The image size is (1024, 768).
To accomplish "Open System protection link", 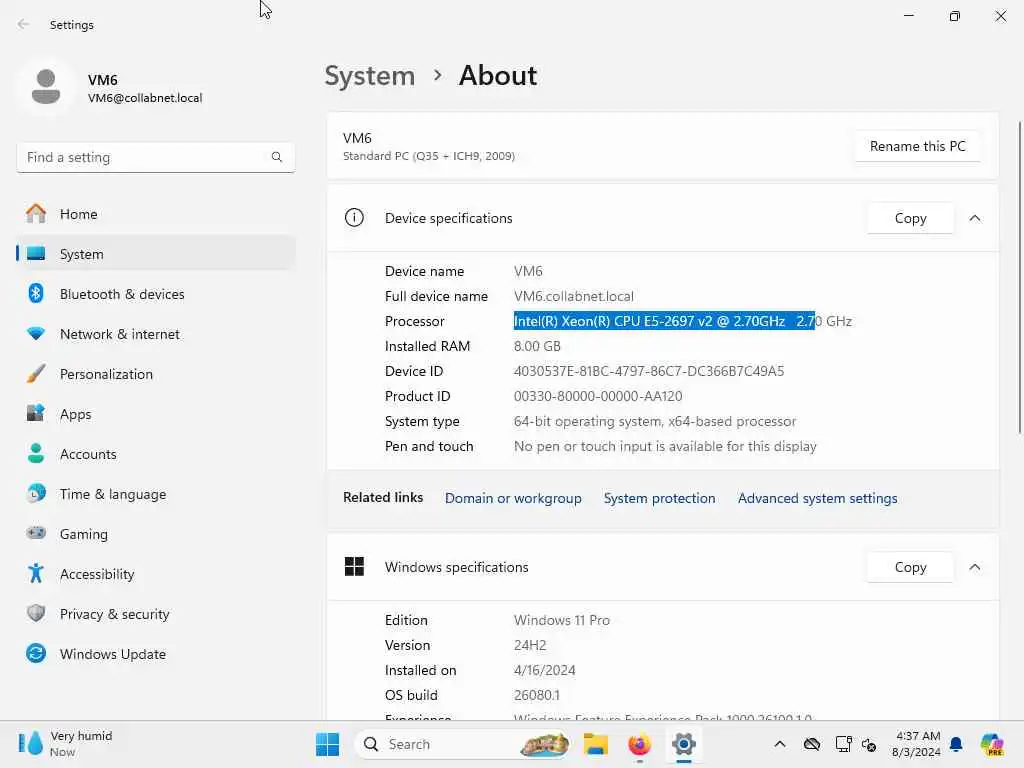I will click(x=659, y=498).
